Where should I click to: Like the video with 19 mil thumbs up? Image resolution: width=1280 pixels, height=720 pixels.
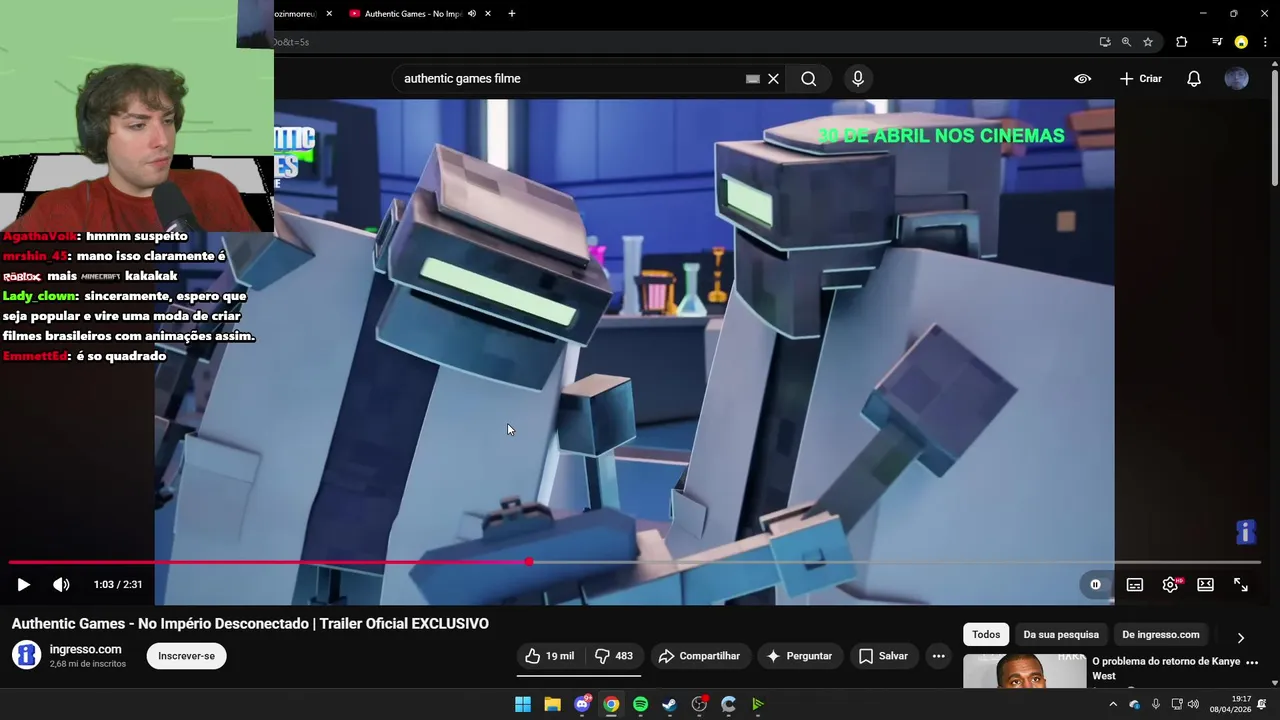[549, 656]
